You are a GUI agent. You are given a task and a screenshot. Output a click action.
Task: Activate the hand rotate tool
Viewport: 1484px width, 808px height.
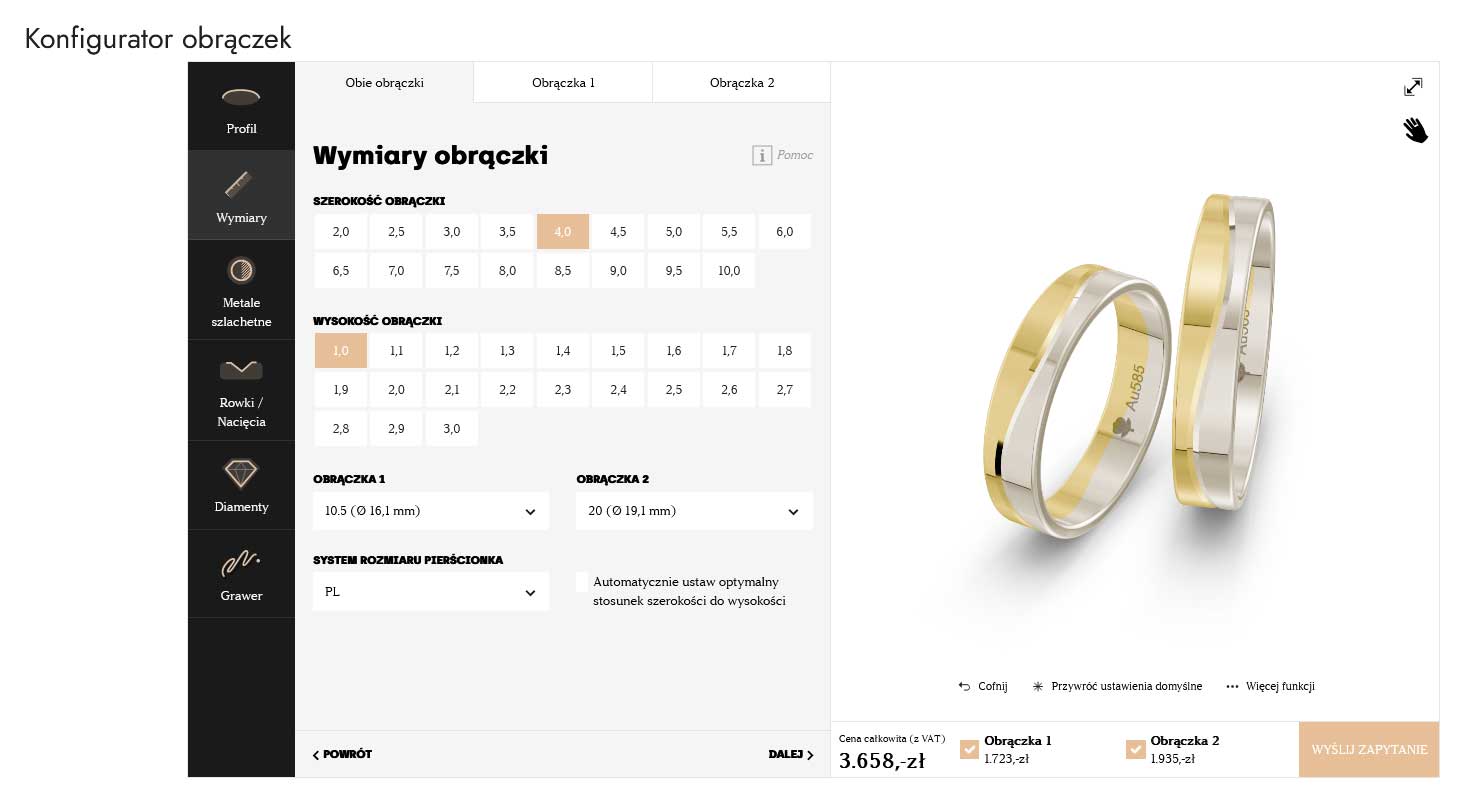1414,130
